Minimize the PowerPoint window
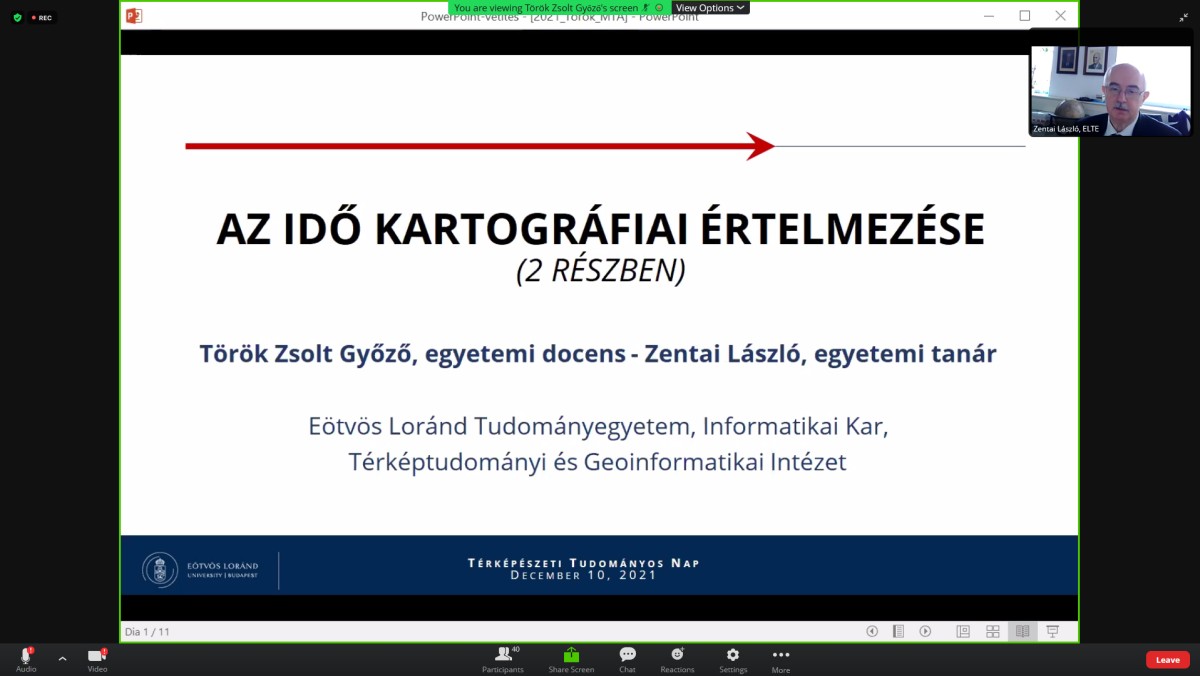The height and width of the screenshot is (676, 1200). 989,16
